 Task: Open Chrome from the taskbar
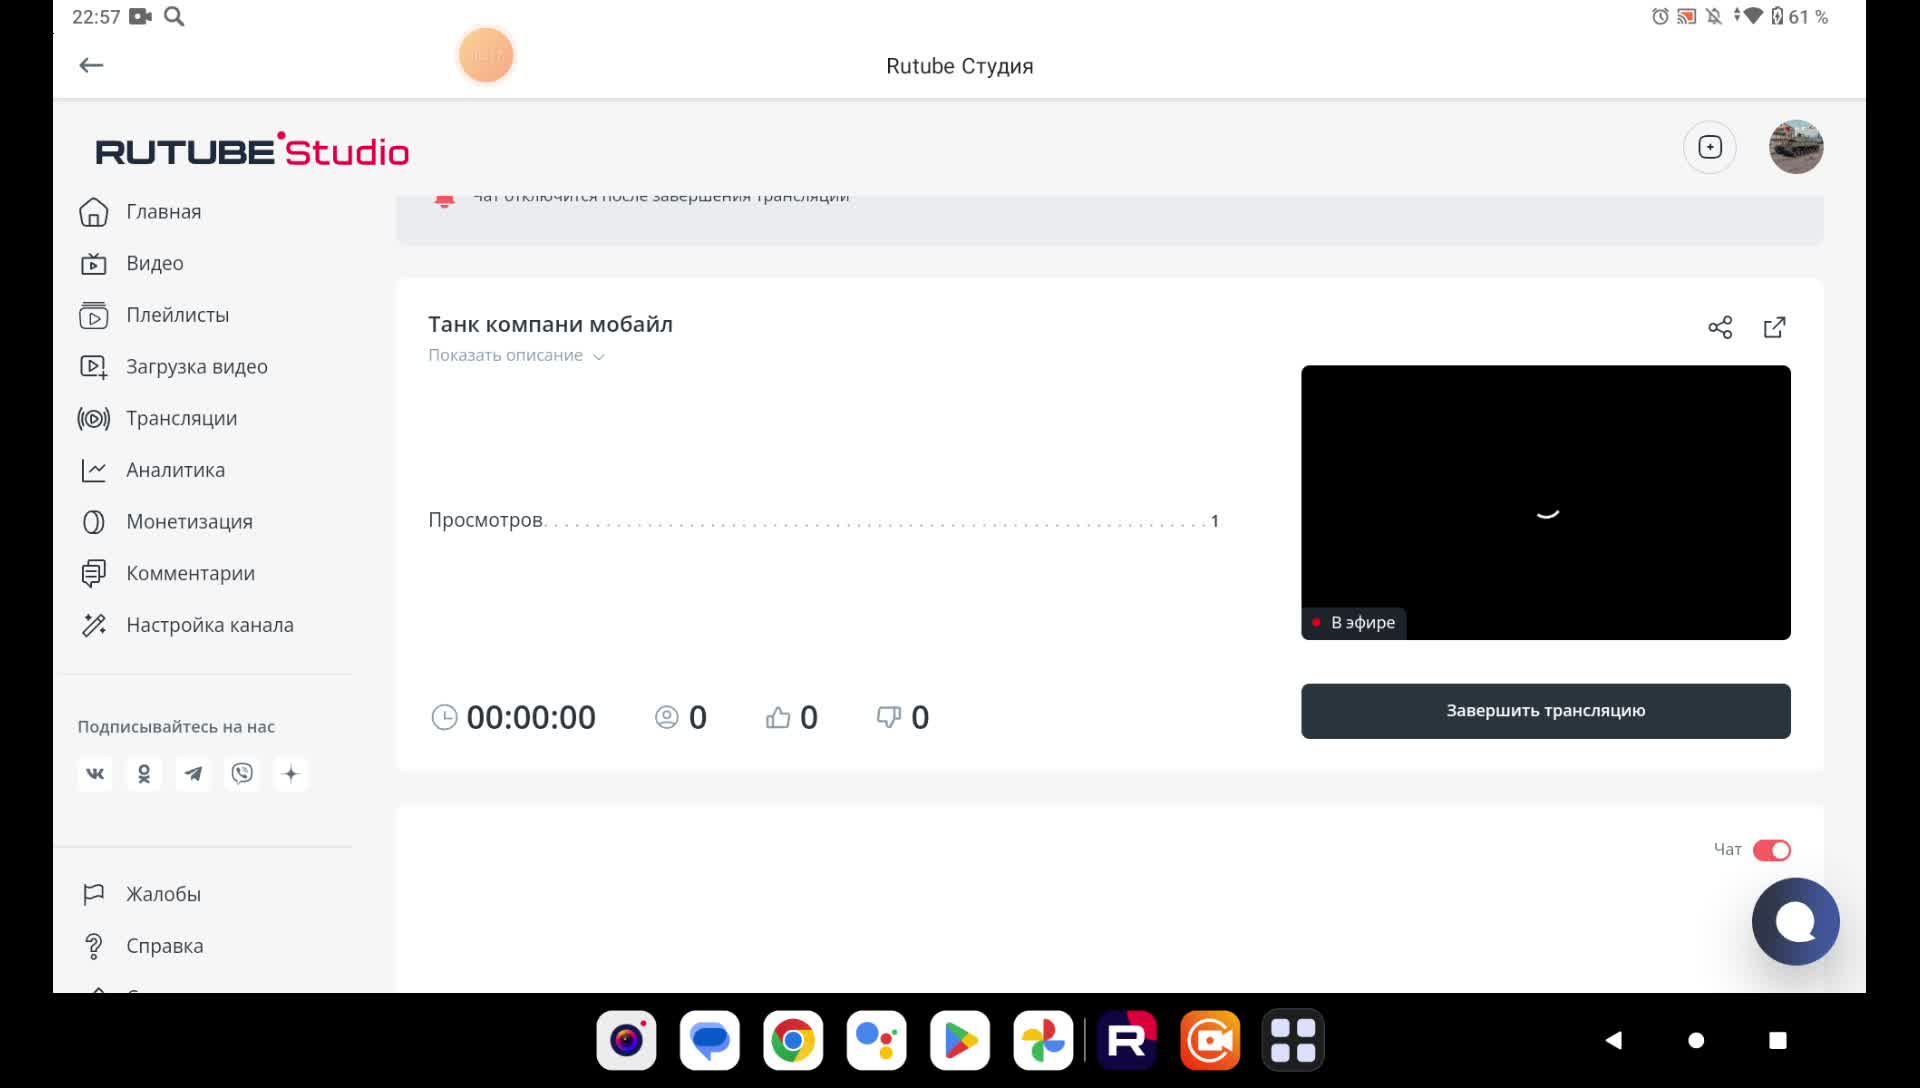(x=793, y=1041)
